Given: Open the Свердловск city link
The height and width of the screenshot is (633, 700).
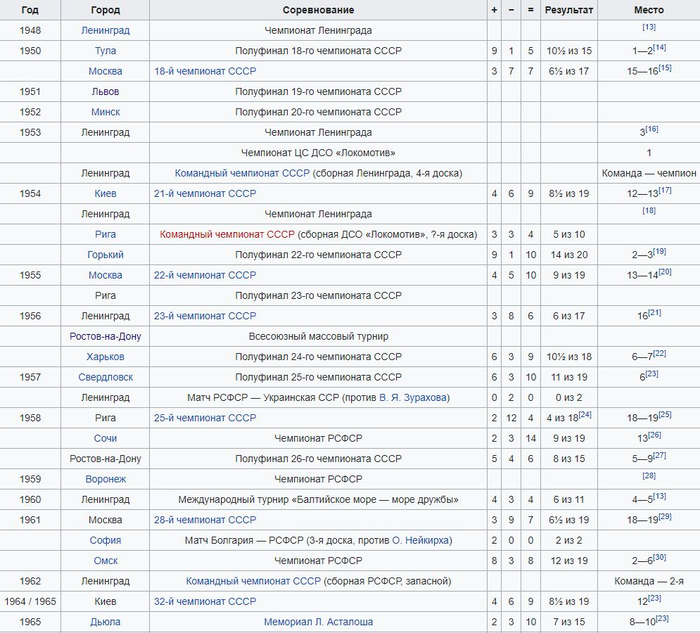Looking at the screenshot, I should 105,377.
